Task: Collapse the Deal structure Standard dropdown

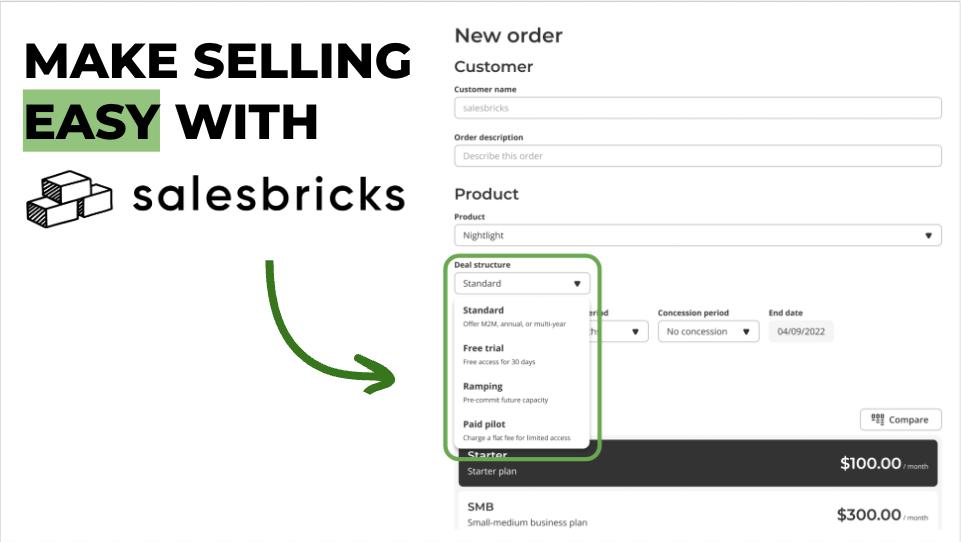Action: 522,283
